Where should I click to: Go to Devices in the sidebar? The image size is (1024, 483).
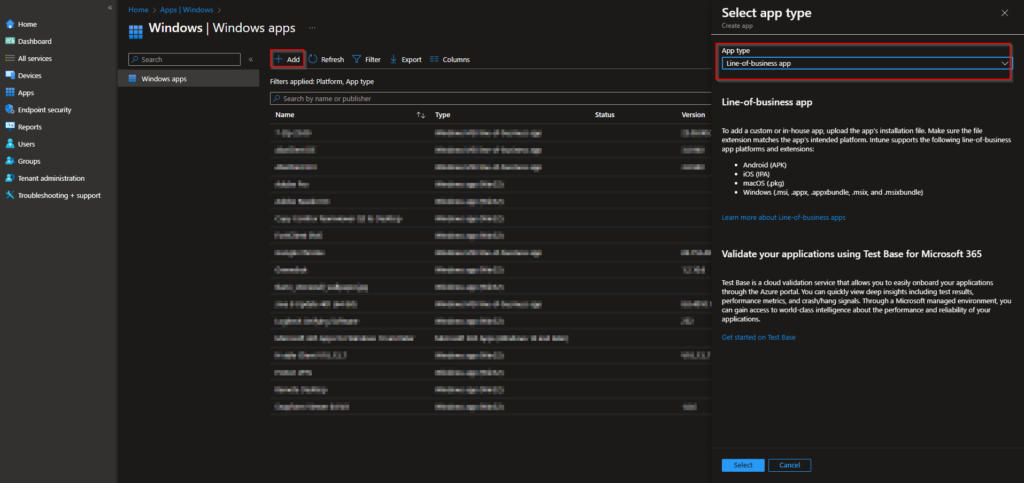click(24, 76)
